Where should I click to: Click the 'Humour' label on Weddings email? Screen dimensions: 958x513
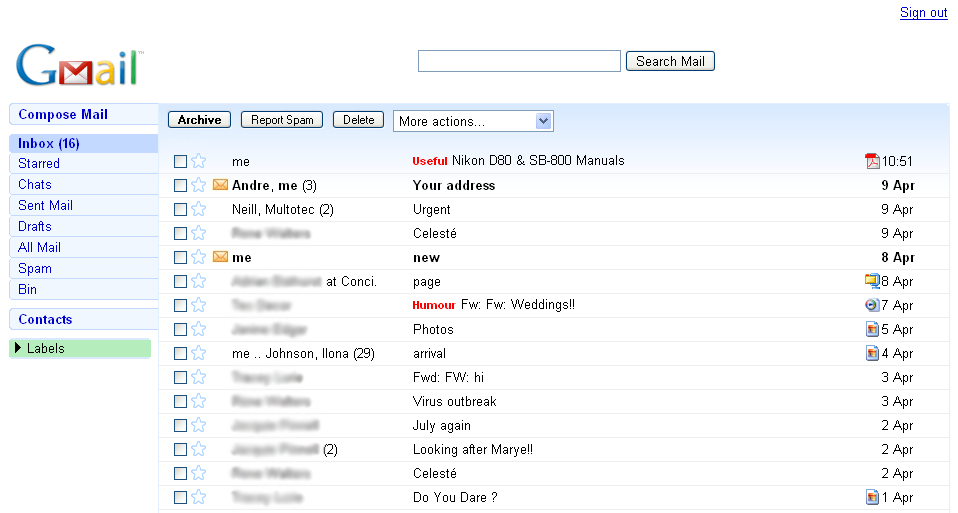click(434, 305)
